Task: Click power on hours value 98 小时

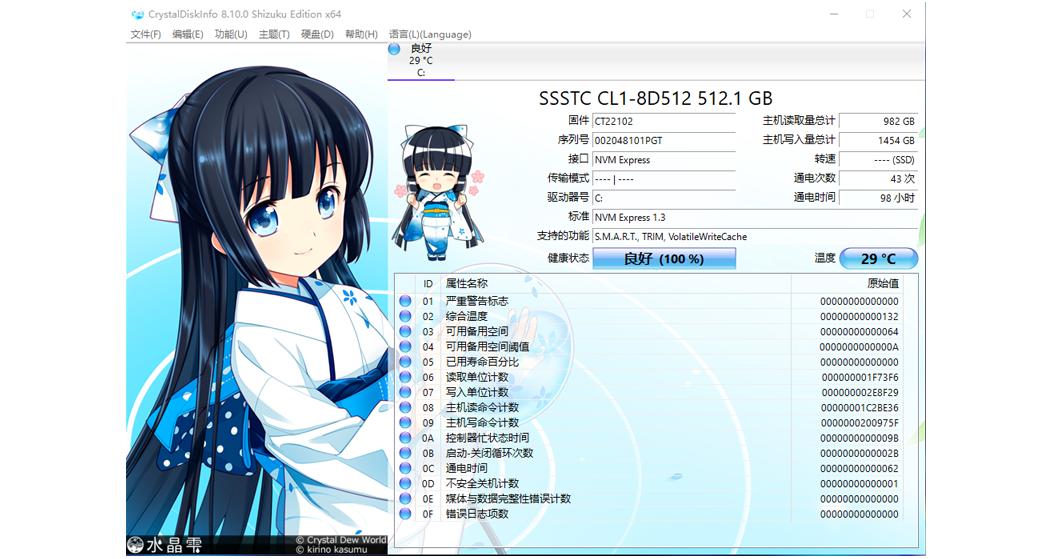Action: click(x=878, y=198)
